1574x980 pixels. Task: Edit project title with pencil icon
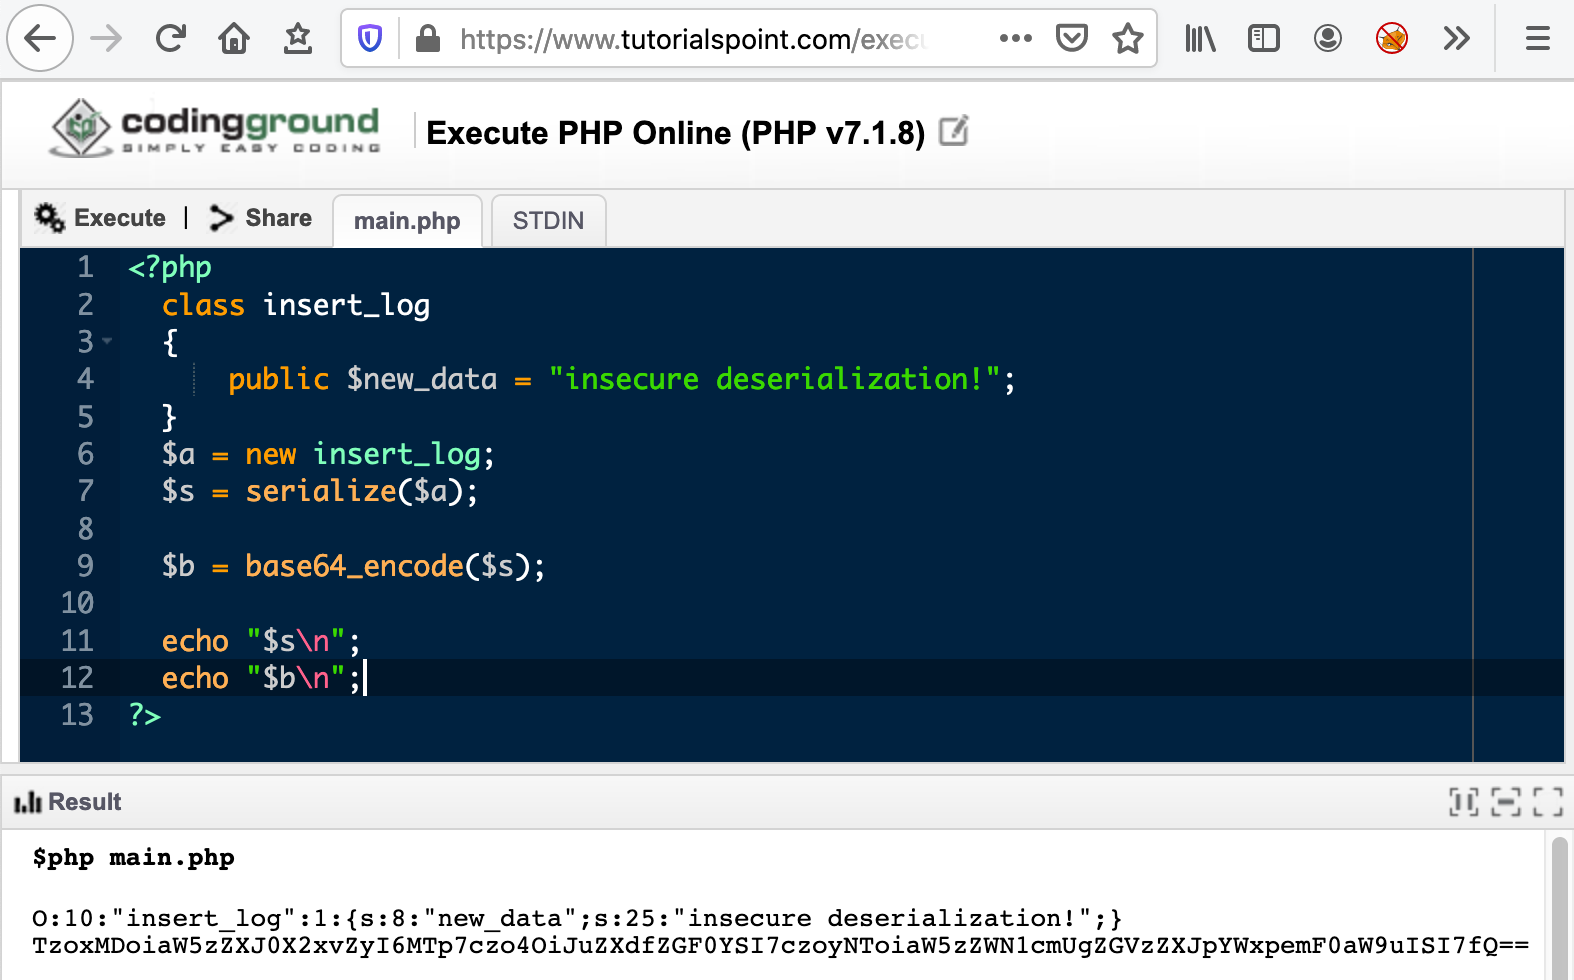954,131
